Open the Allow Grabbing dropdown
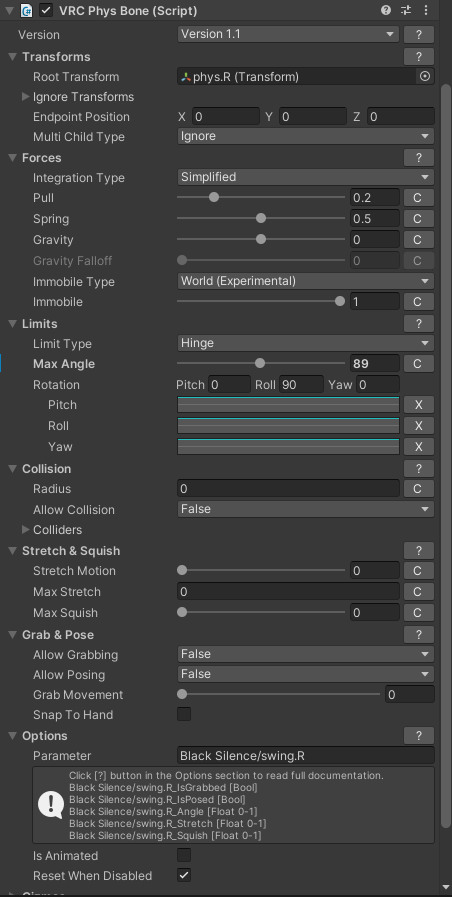Image resolution: width=452 pixels, height=897 pixels. pos(306,654)
